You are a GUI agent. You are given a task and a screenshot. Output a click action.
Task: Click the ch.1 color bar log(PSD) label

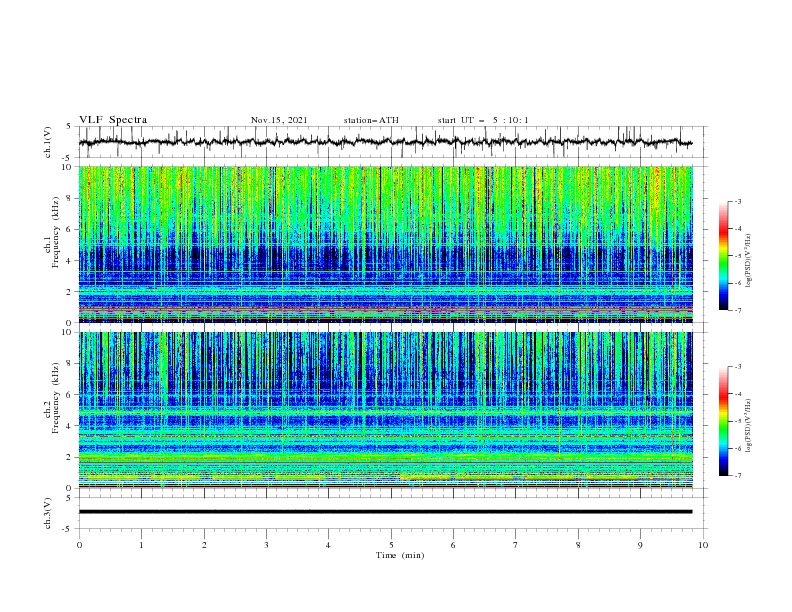pos(749,261)
